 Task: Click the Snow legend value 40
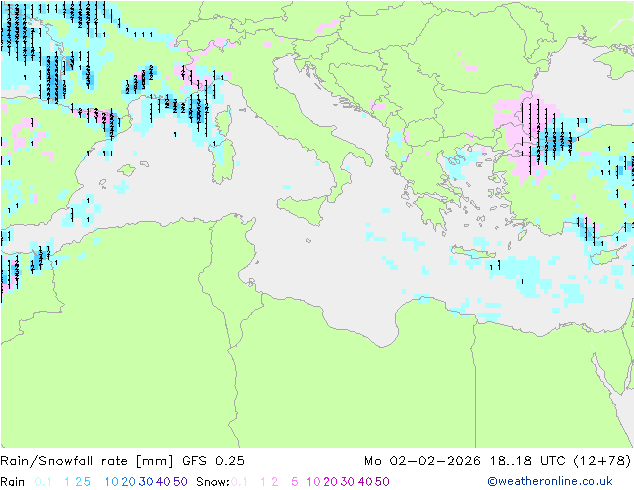pos(365,482)
